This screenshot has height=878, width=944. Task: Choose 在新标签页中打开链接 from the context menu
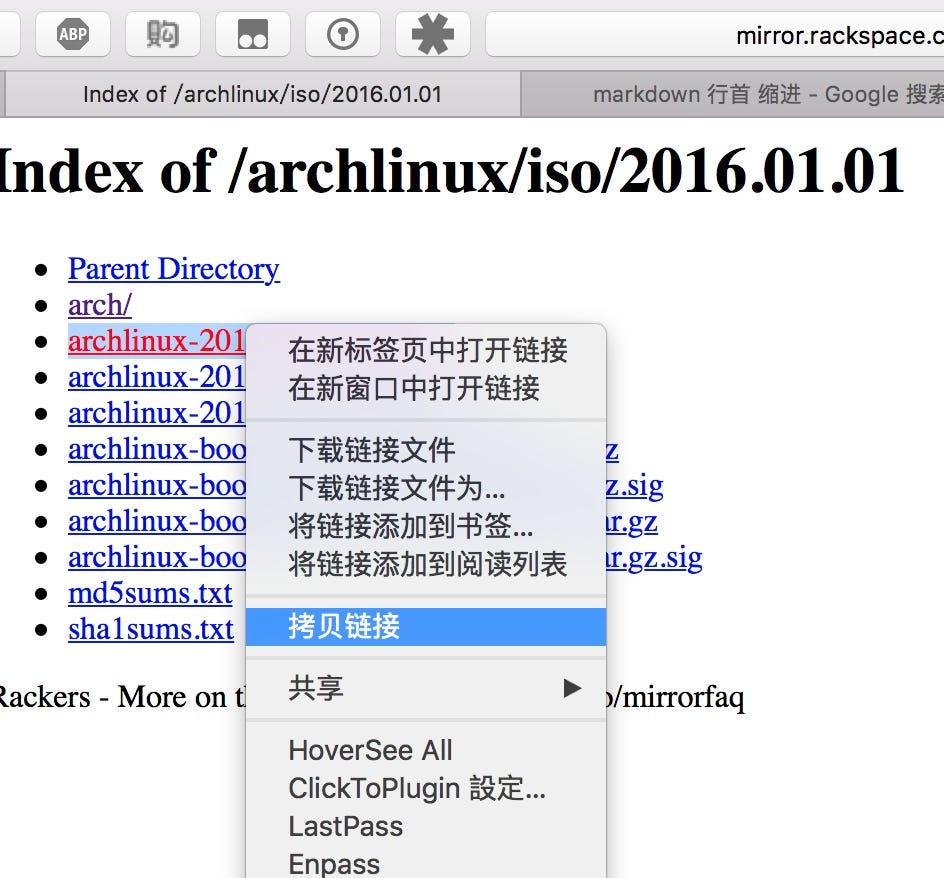click(426, 350)
